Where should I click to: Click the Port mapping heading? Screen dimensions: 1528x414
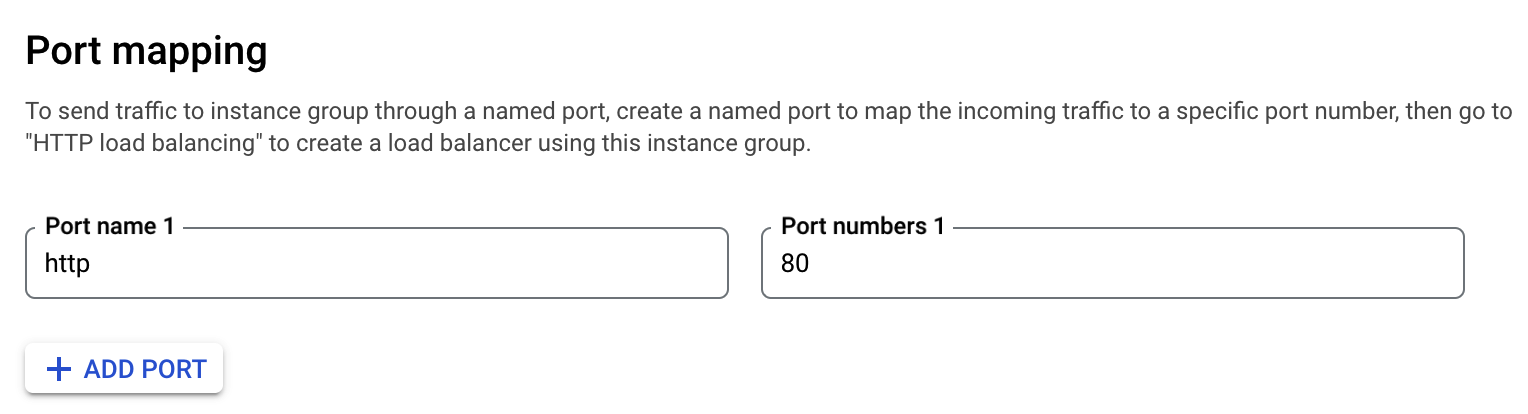146,51
